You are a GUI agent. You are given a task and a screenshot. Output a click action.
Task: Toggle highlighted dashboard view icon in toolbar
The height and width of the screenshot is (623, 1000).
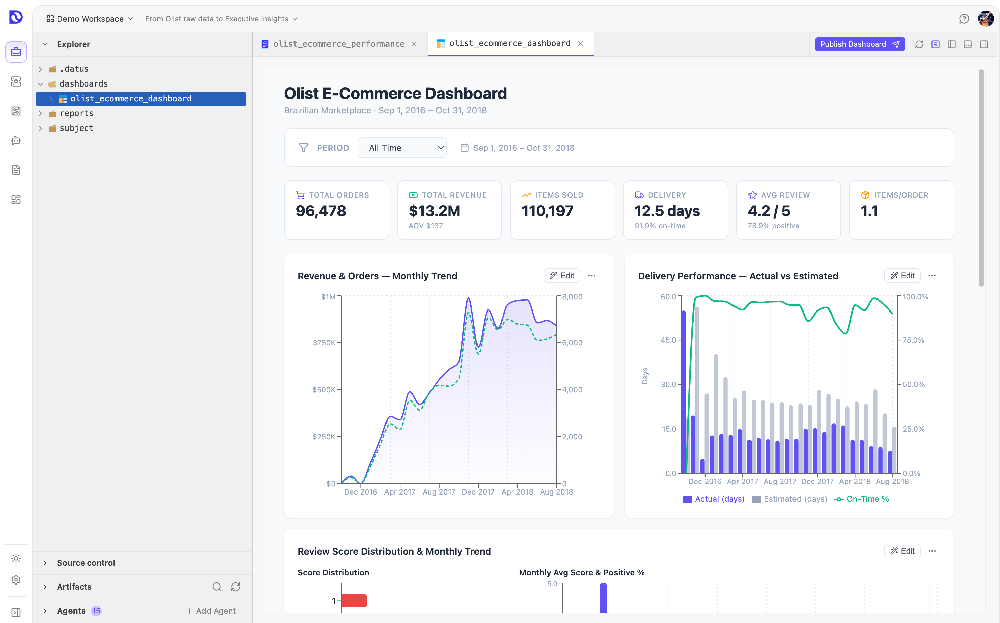point(936,44)
